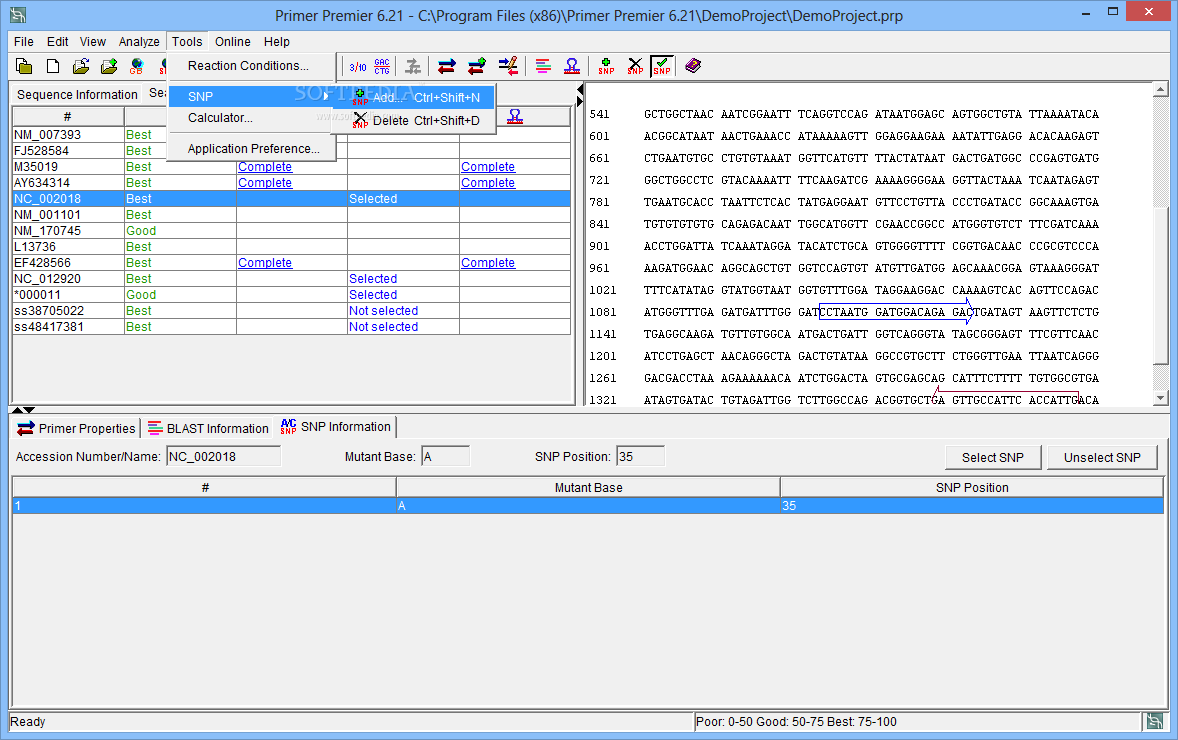The image size is (1178, 740).
Task: Click the greyed-out alignment toolbar icon
Action: 413,67
